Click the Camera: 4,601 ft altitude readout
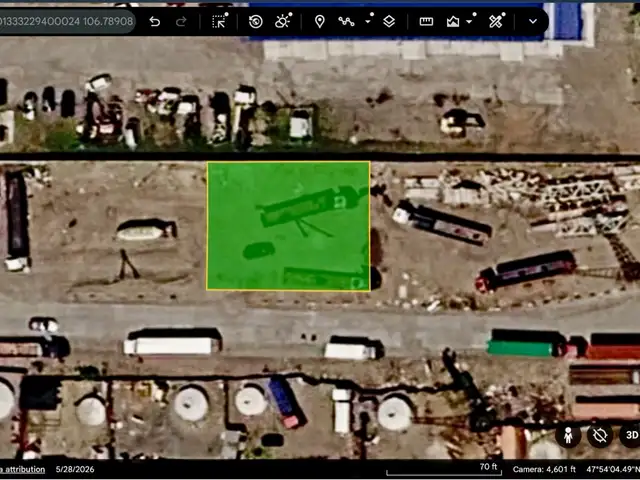Viewport: 640px width, 480px height. [x=544, y=469]
